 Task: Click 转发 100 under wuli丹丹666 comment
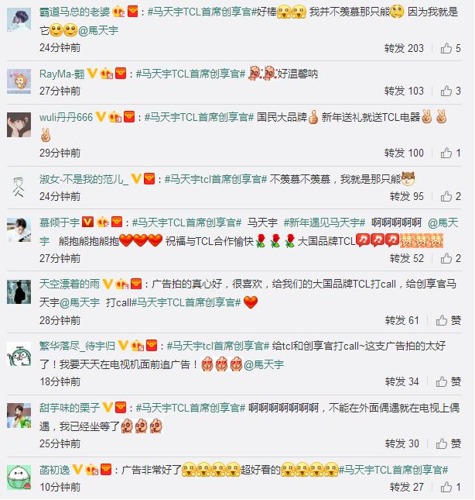(404, 153)
